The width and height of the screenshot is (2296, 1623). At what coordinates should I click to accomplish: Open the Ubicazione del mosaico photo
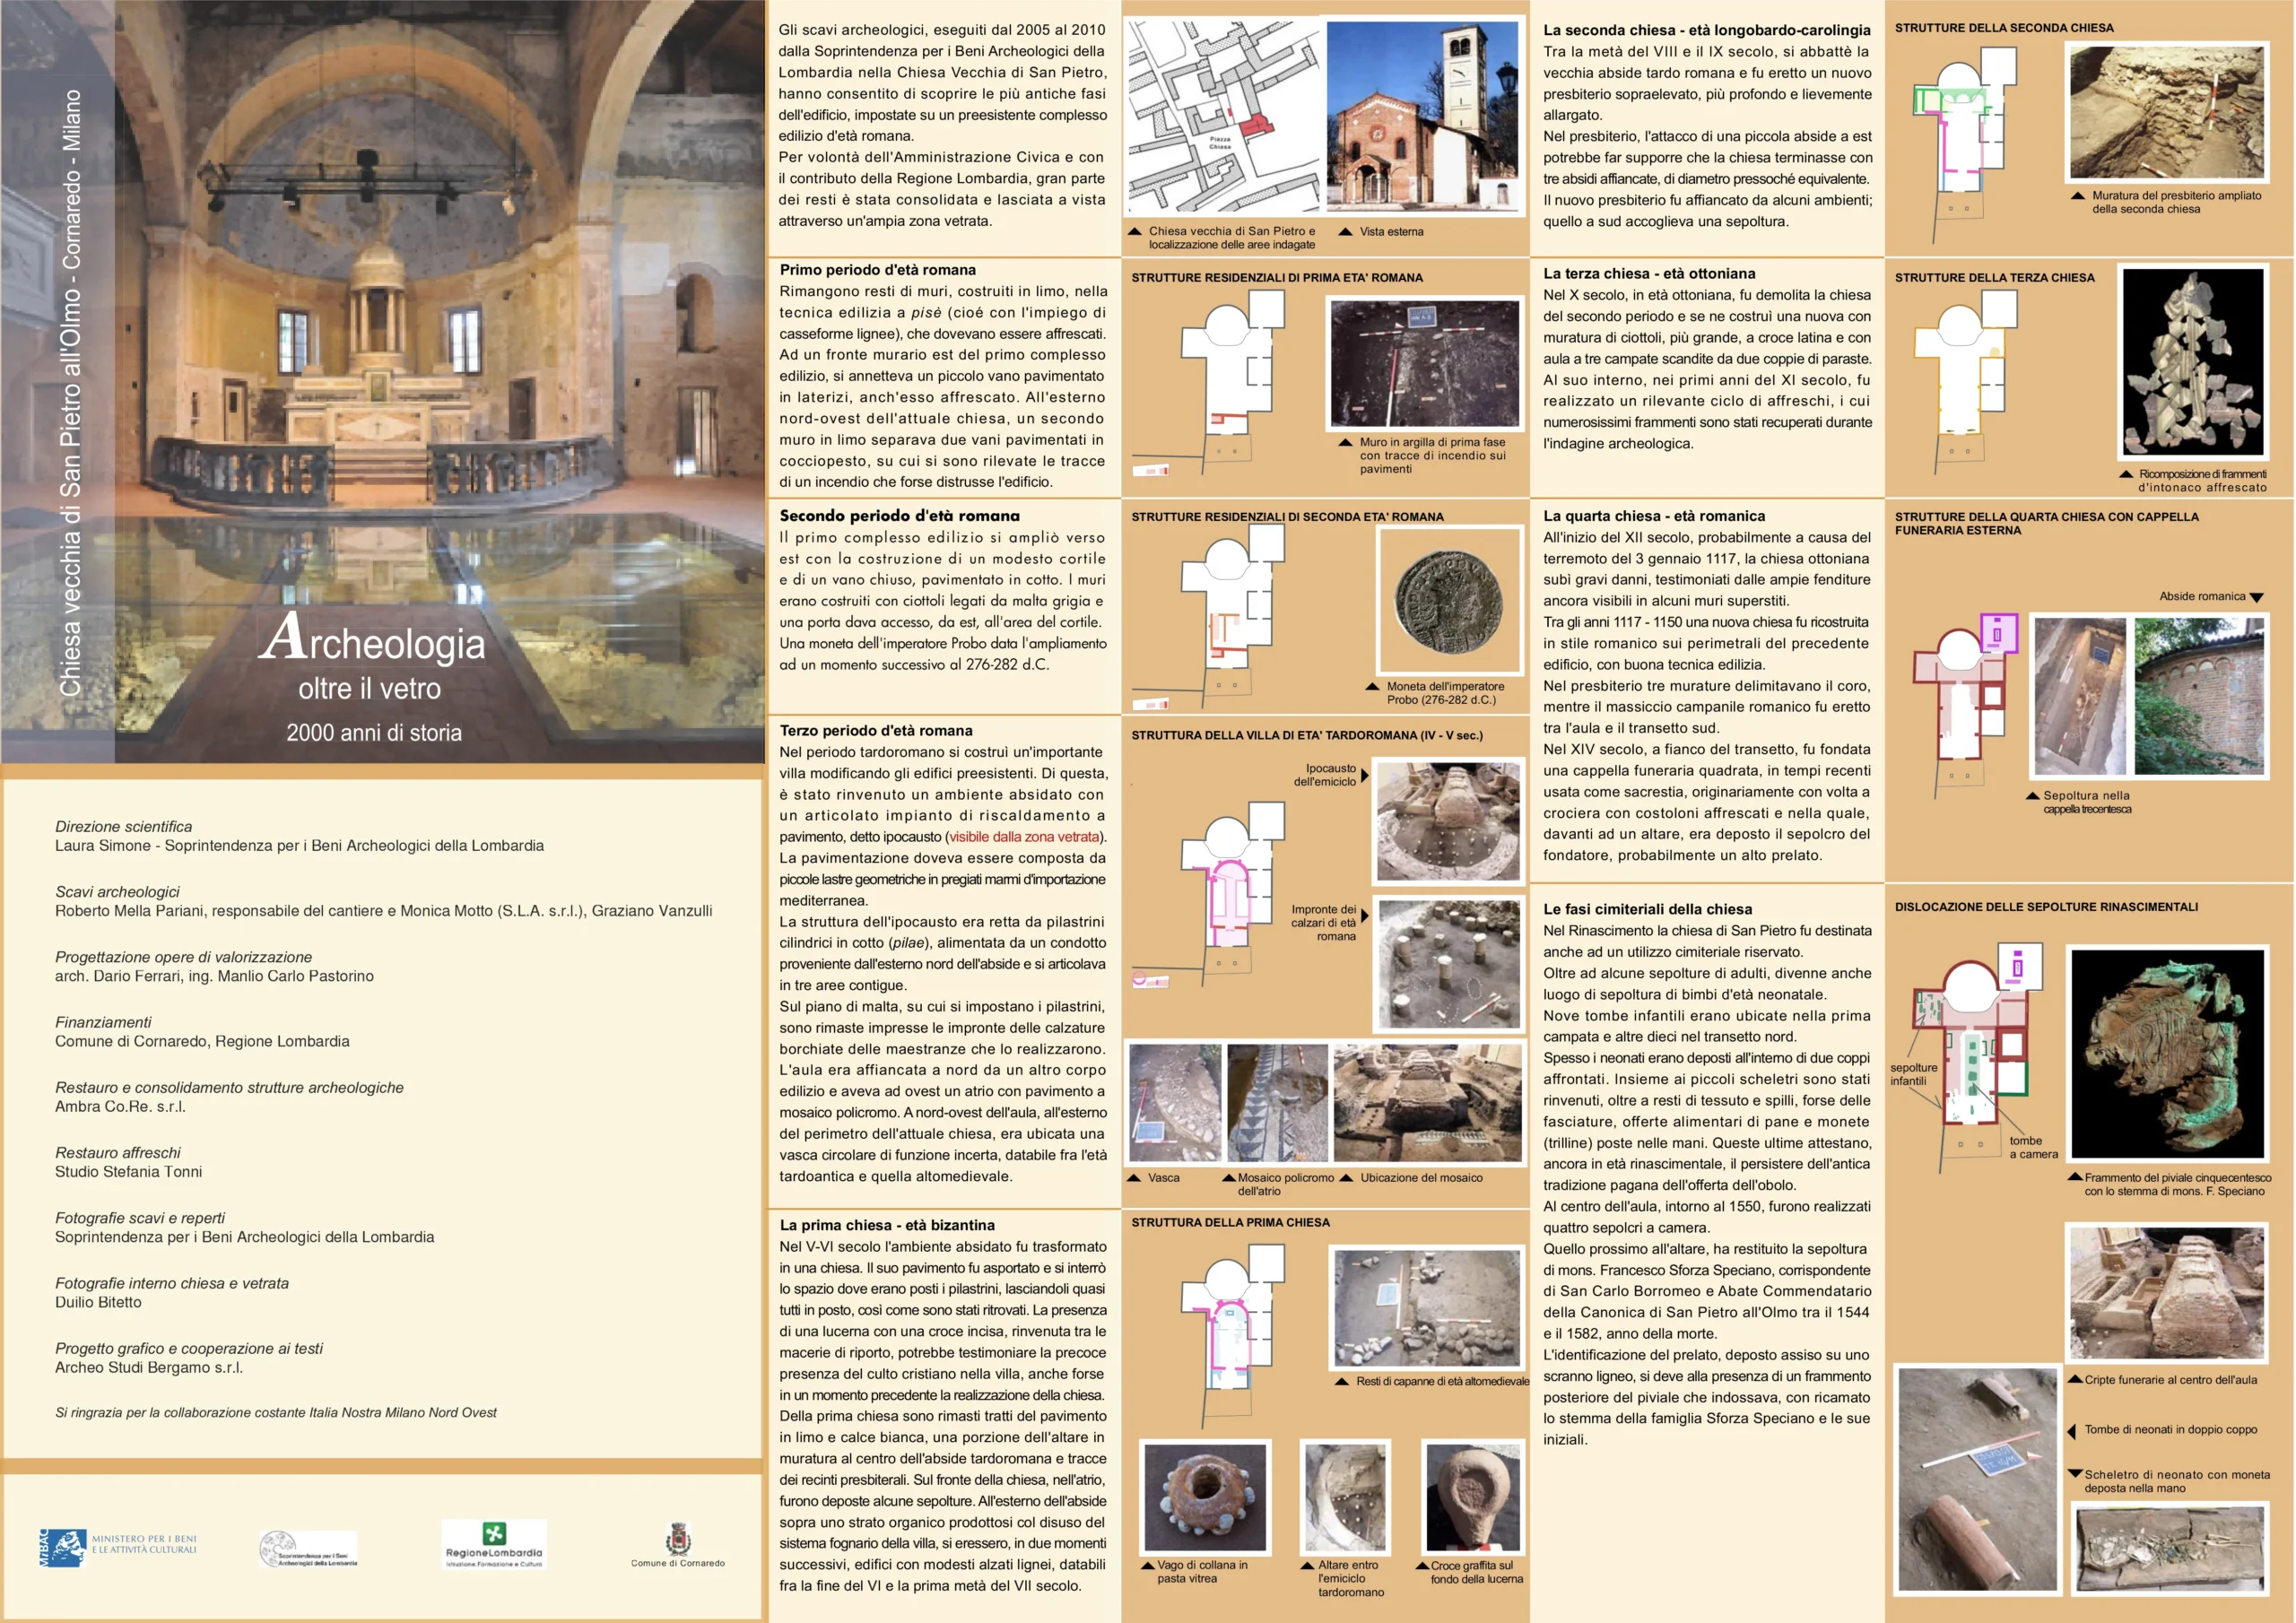[1428, 1104]
